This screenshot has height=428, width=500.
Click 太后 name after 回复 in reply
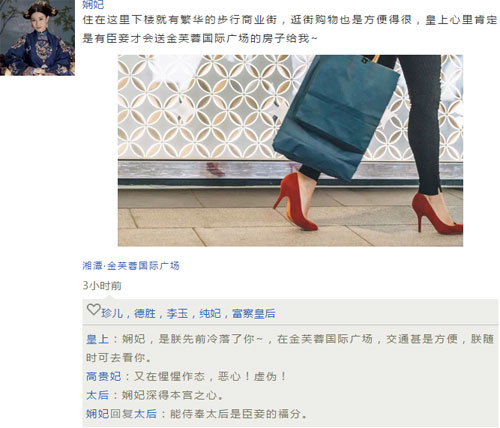click(145, 414)
